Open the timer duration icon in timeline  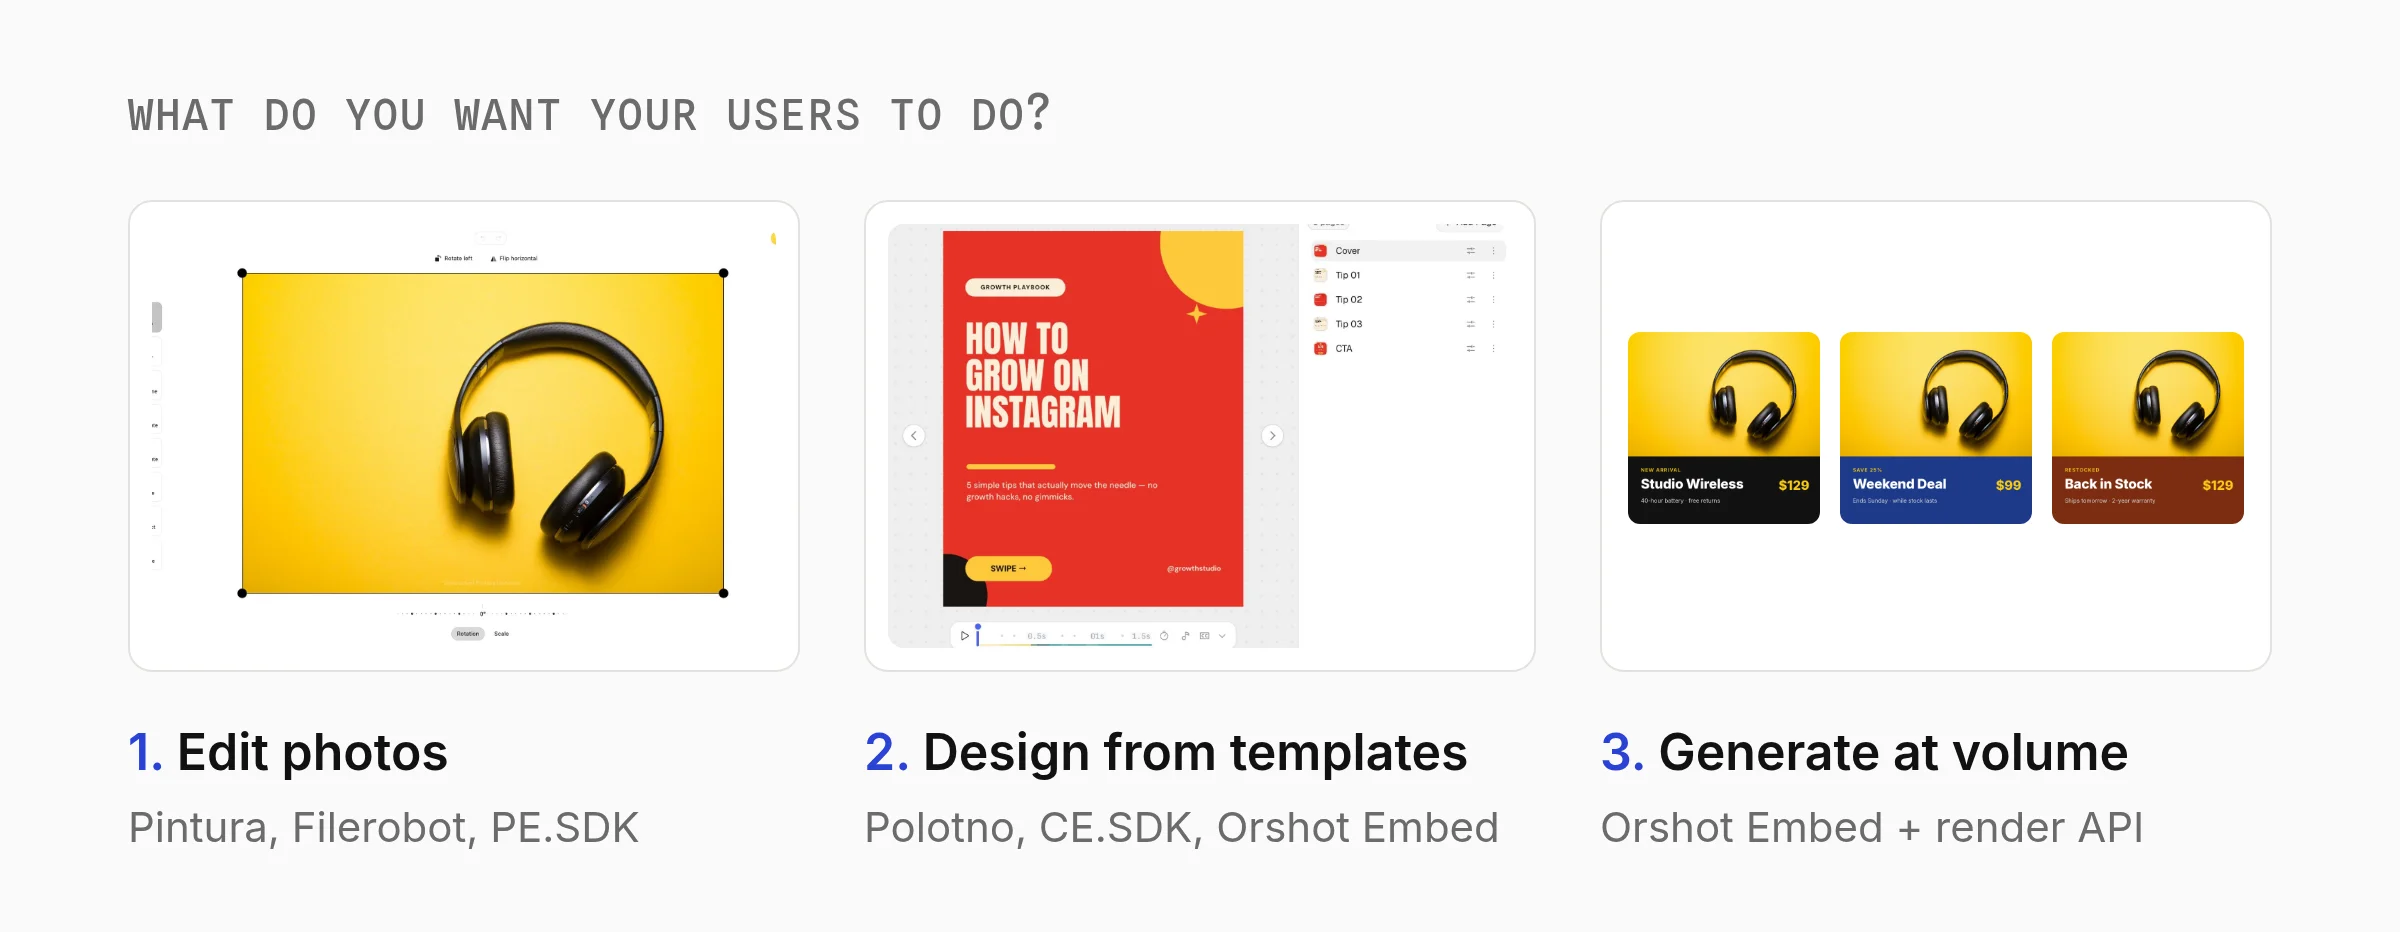[1164, 636]
